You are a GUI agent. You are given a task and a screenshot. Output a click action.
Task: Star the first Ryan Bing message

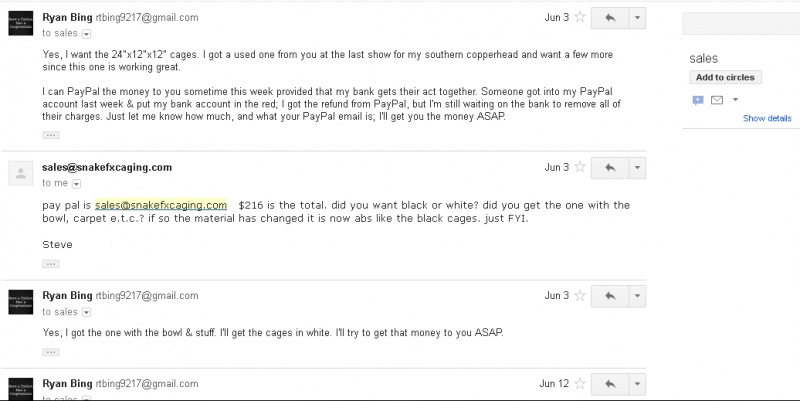580,17
